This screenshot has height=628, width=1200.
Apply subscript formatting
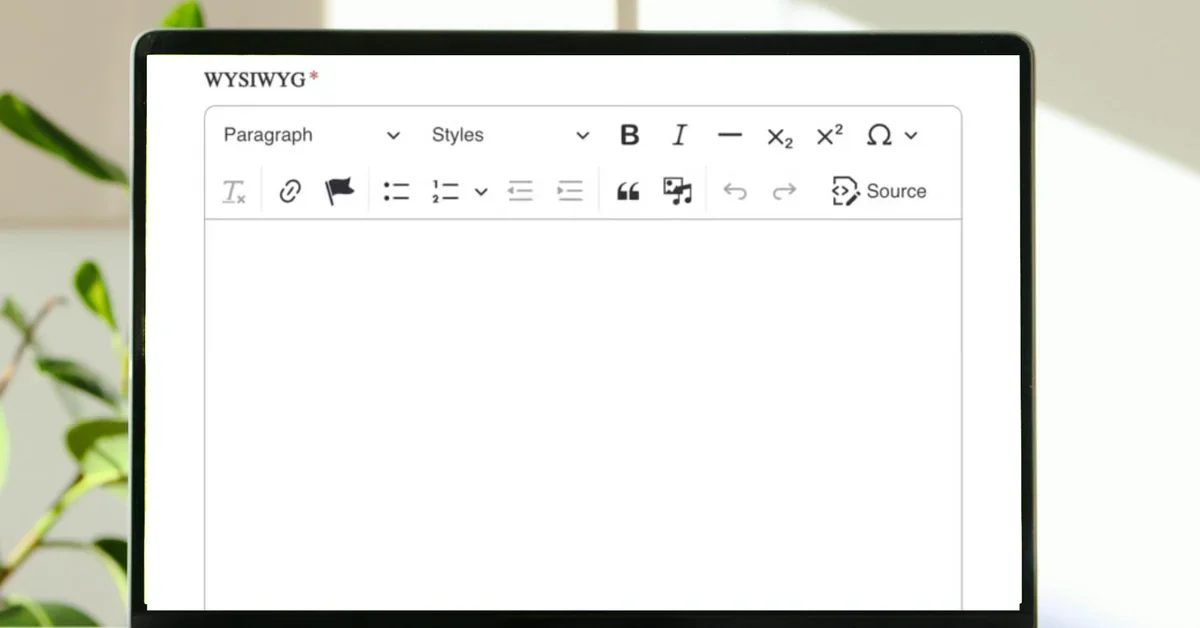pos(779,137)
